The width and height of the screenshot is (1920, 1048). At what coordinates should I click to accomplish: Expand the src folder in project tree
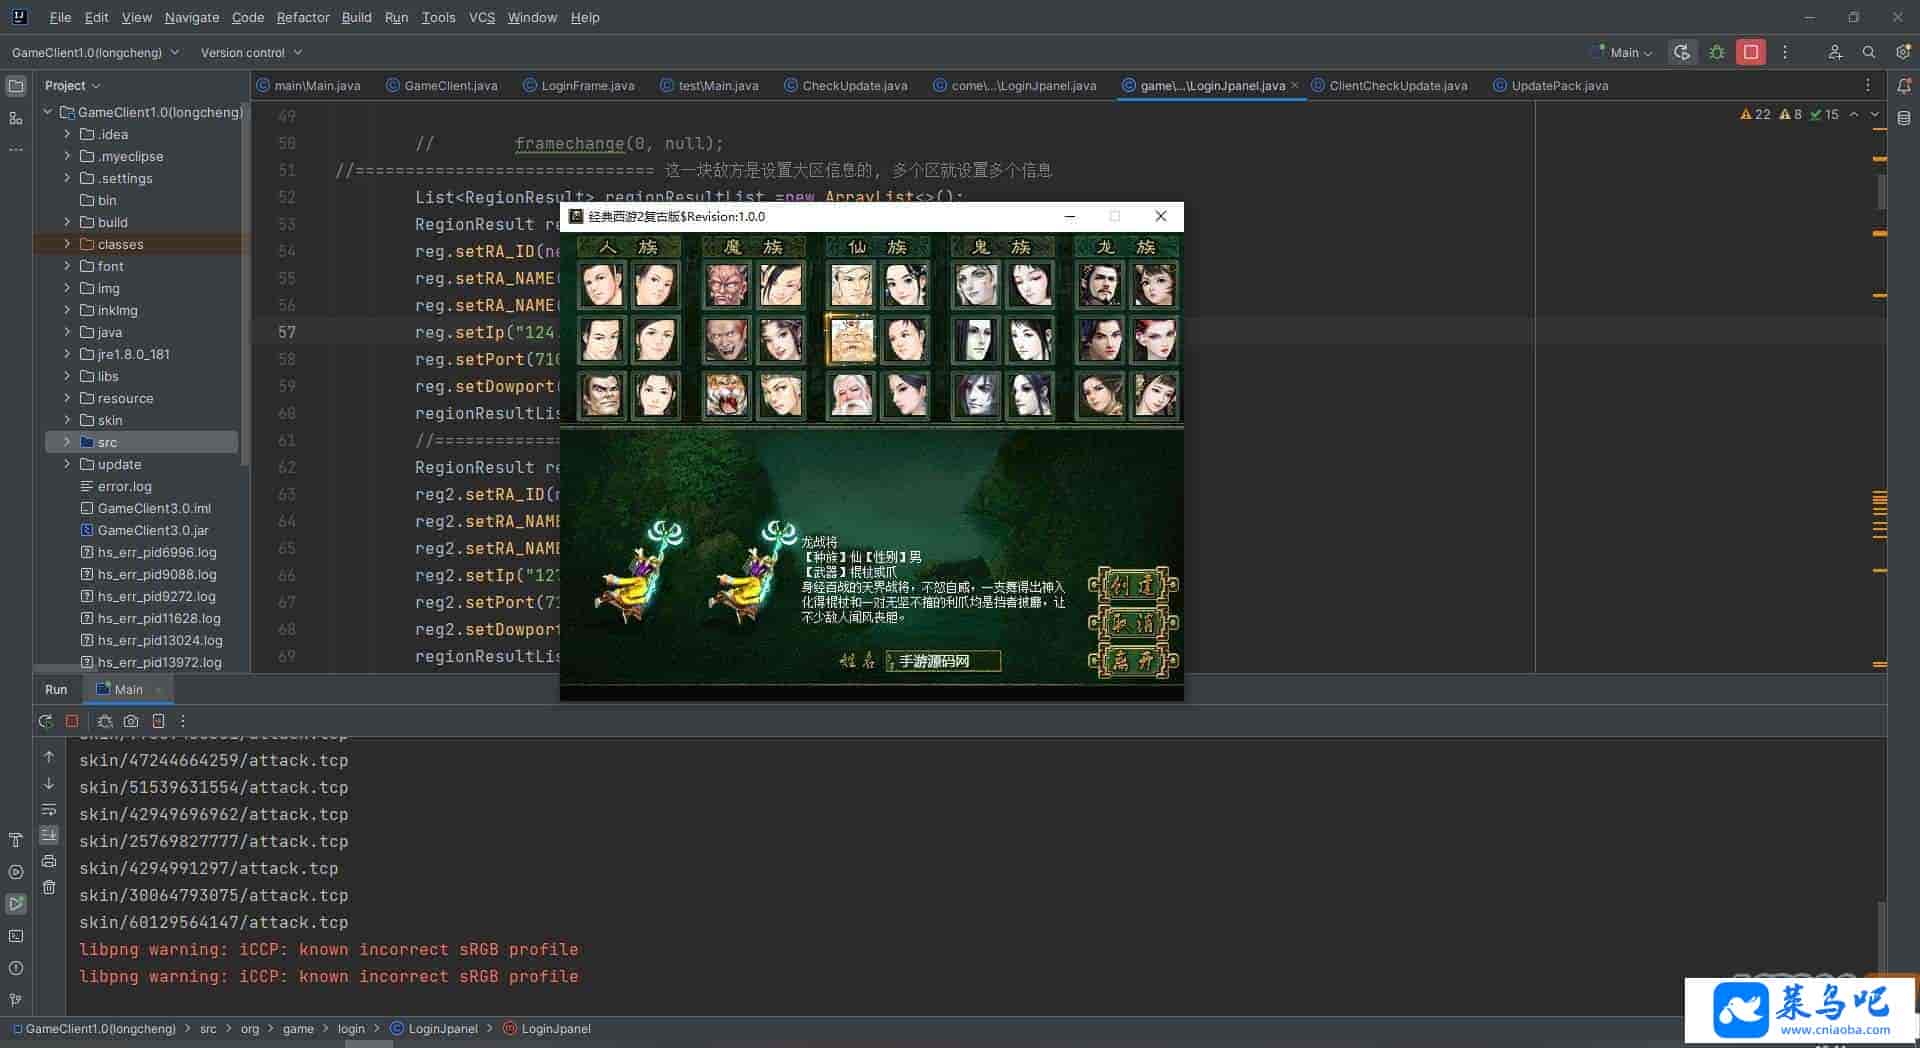tap(67, 442)
